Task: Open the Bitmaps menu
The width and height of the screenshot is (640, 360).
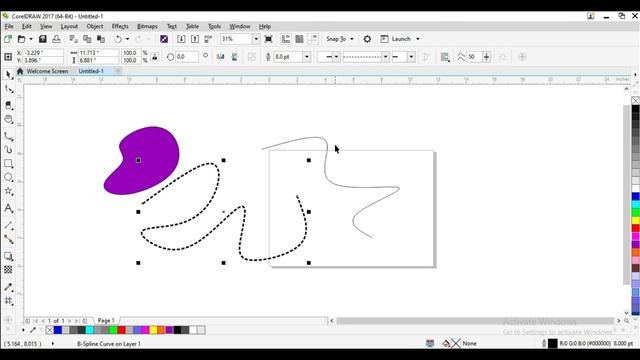Action: click(147, 26)
